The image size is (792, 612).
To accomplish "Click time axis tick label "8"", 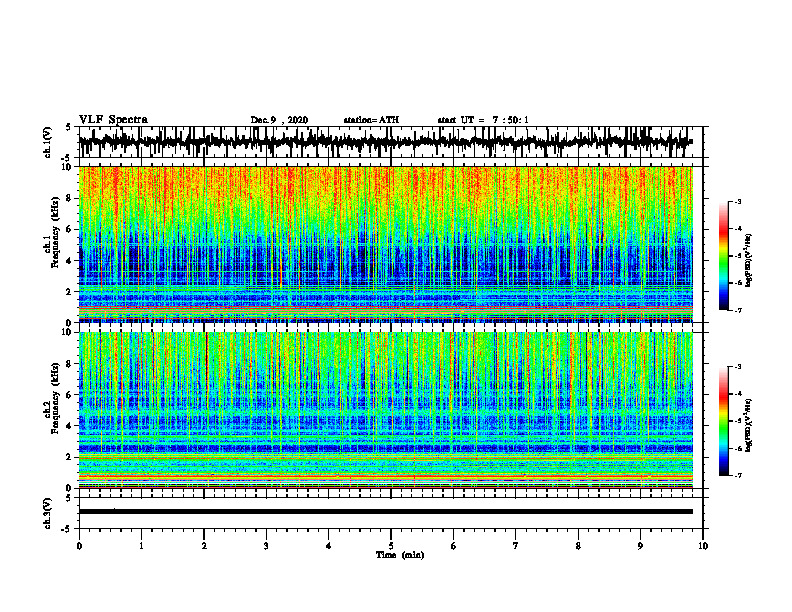I will [578, 546].
